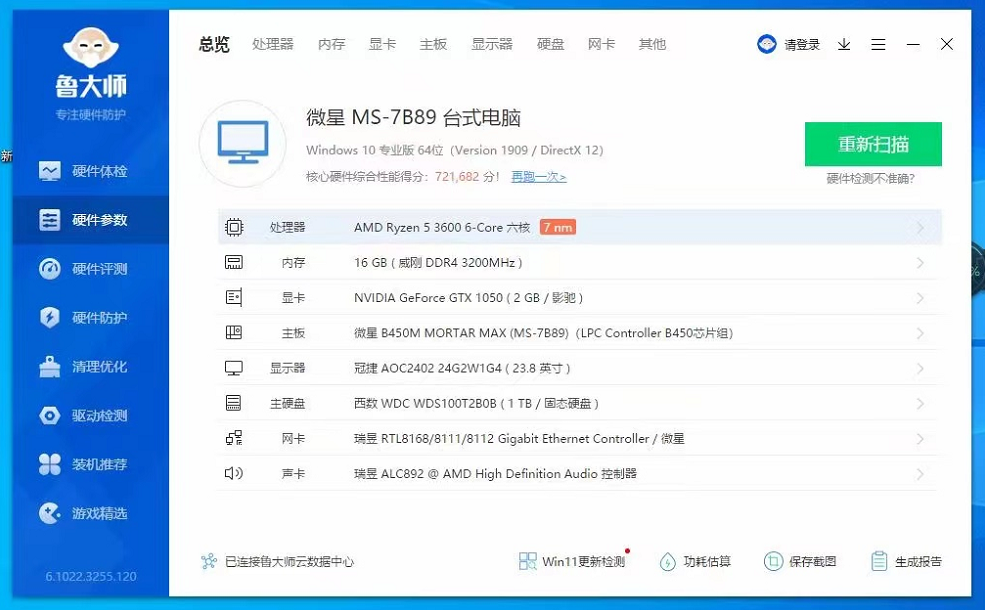Expand the 网卡 row chevron
985x610 pixels.
click(x=920, y=438)
